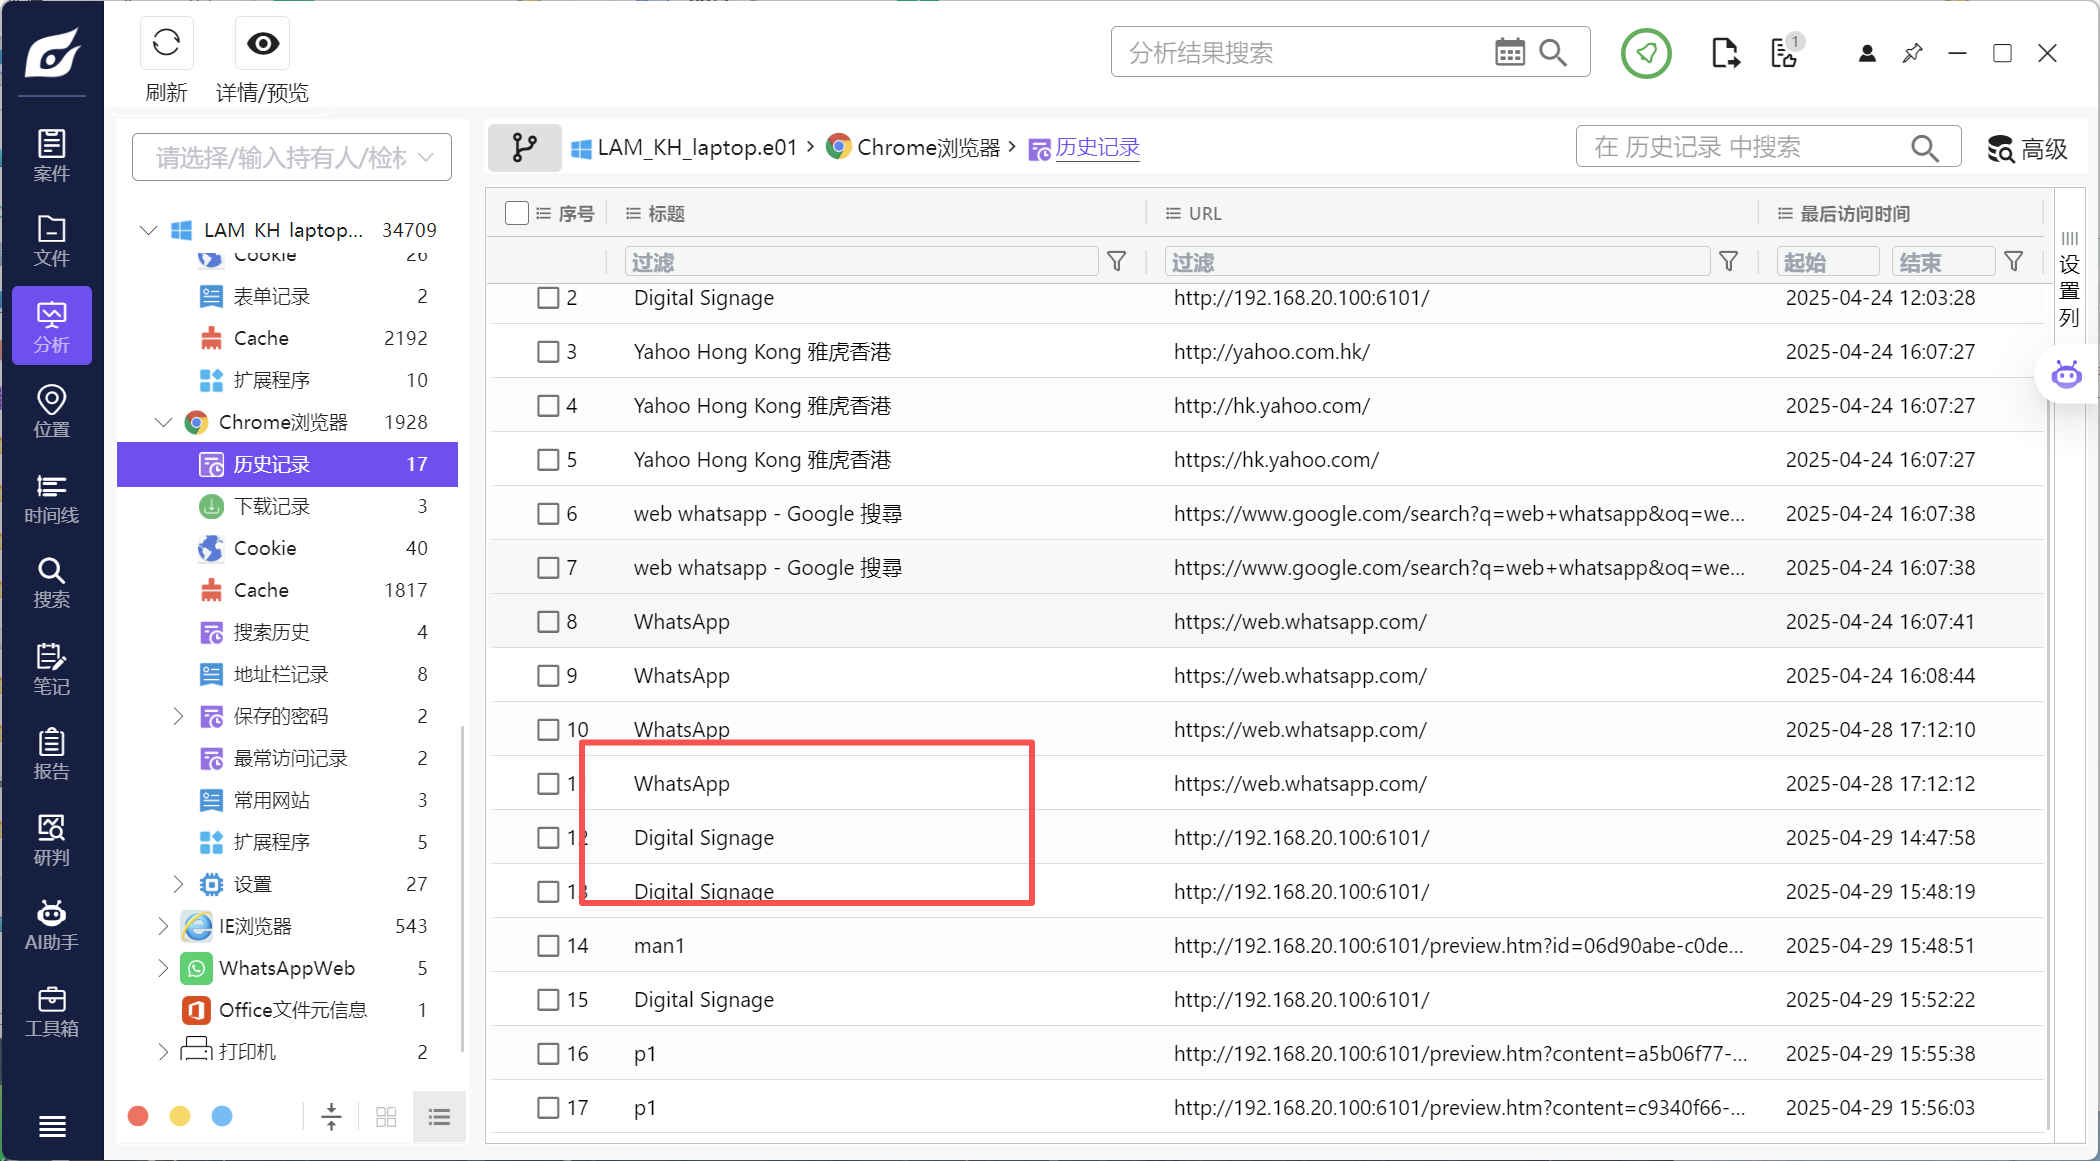Click the filter funnel icon for the URL column
The width and height of the screenshot is (2100, 1161).
tap(1728, 262)
